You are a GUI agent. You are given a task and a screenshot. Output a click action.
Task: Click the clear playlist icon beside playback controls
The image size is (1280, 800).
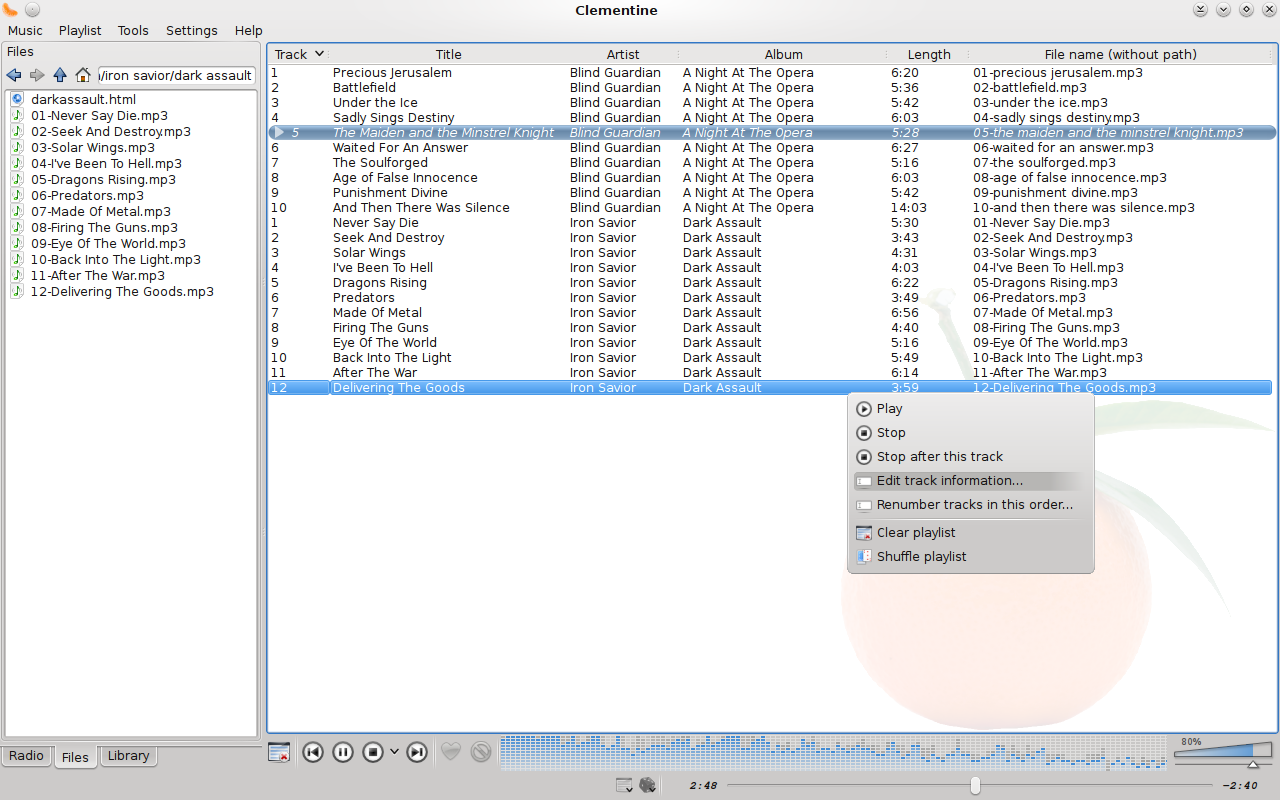pos(279,752)
